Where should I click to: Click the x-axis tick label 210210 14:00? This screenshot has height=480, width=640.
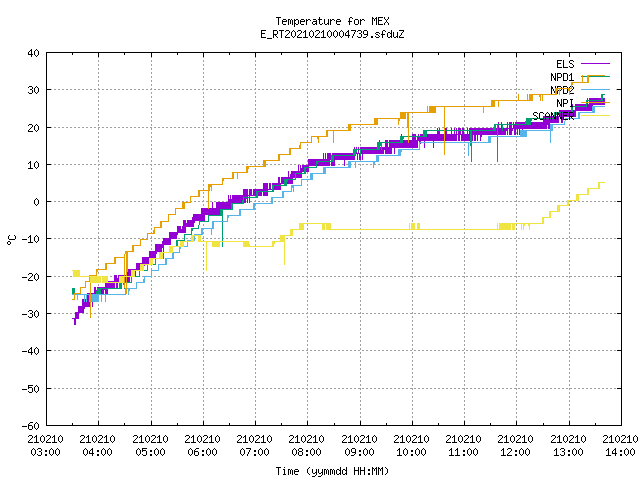[620, 445]
